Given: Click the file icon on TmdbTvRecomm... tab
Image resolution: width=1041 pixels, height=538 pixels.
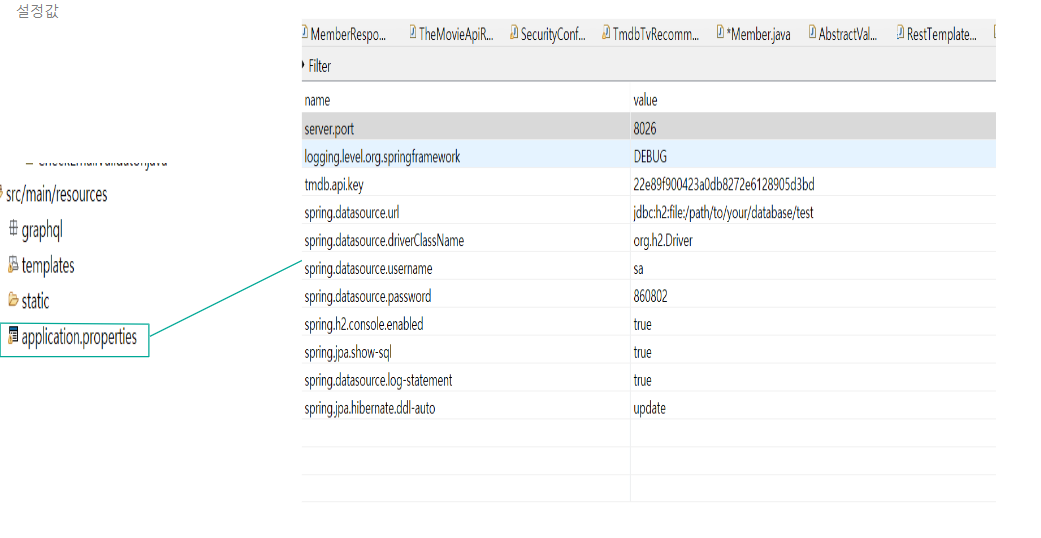Looking at the screenshot, I should click(606, 32).
